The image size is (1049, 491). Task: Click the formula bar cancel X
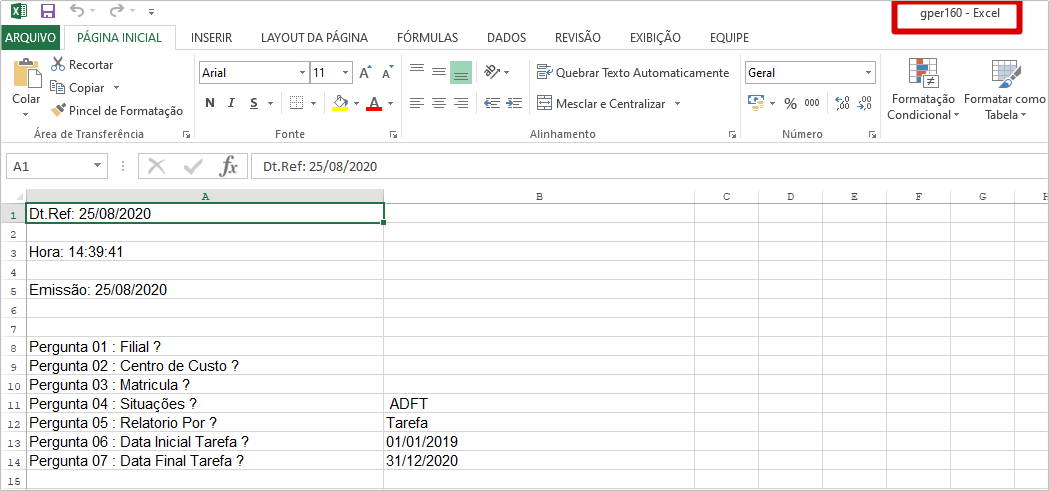click(157, 166)
